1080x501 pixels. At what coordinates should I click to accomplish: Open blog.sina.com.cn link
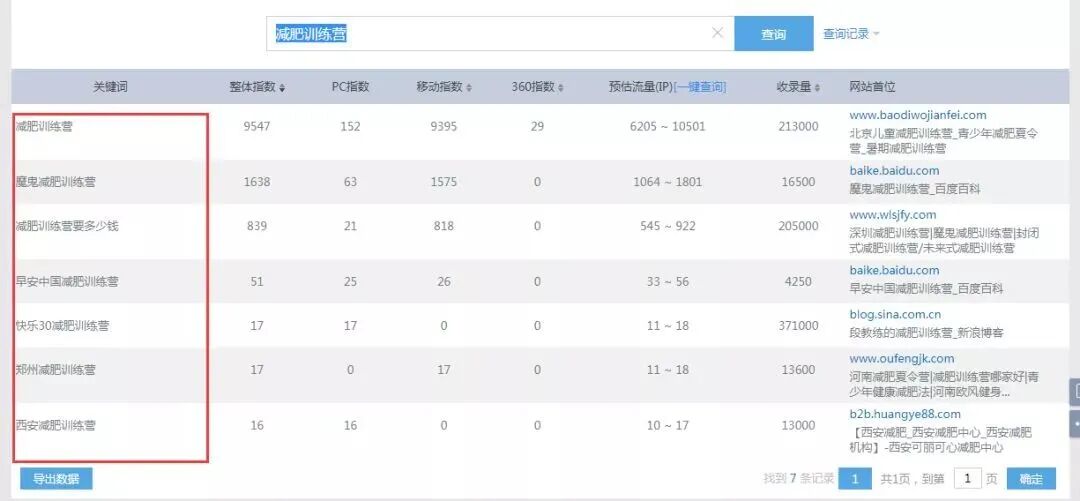pos(895,314)
